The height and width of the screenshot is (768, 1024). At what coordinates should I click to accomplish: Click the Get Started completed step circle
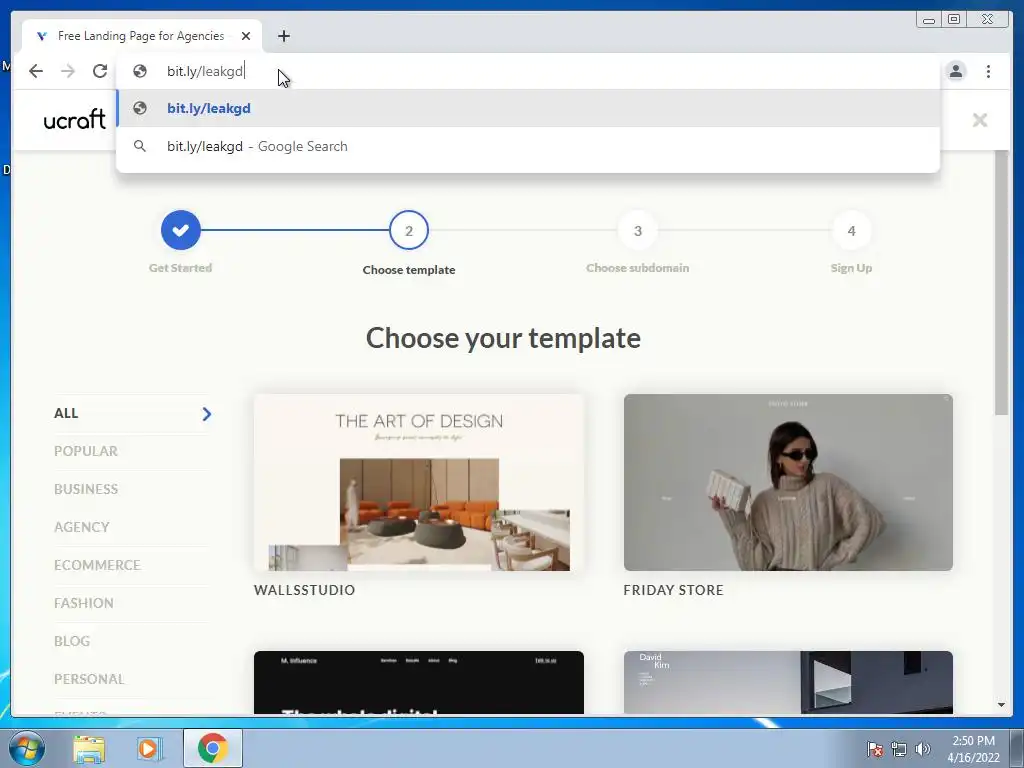click(x=181, y=230)
